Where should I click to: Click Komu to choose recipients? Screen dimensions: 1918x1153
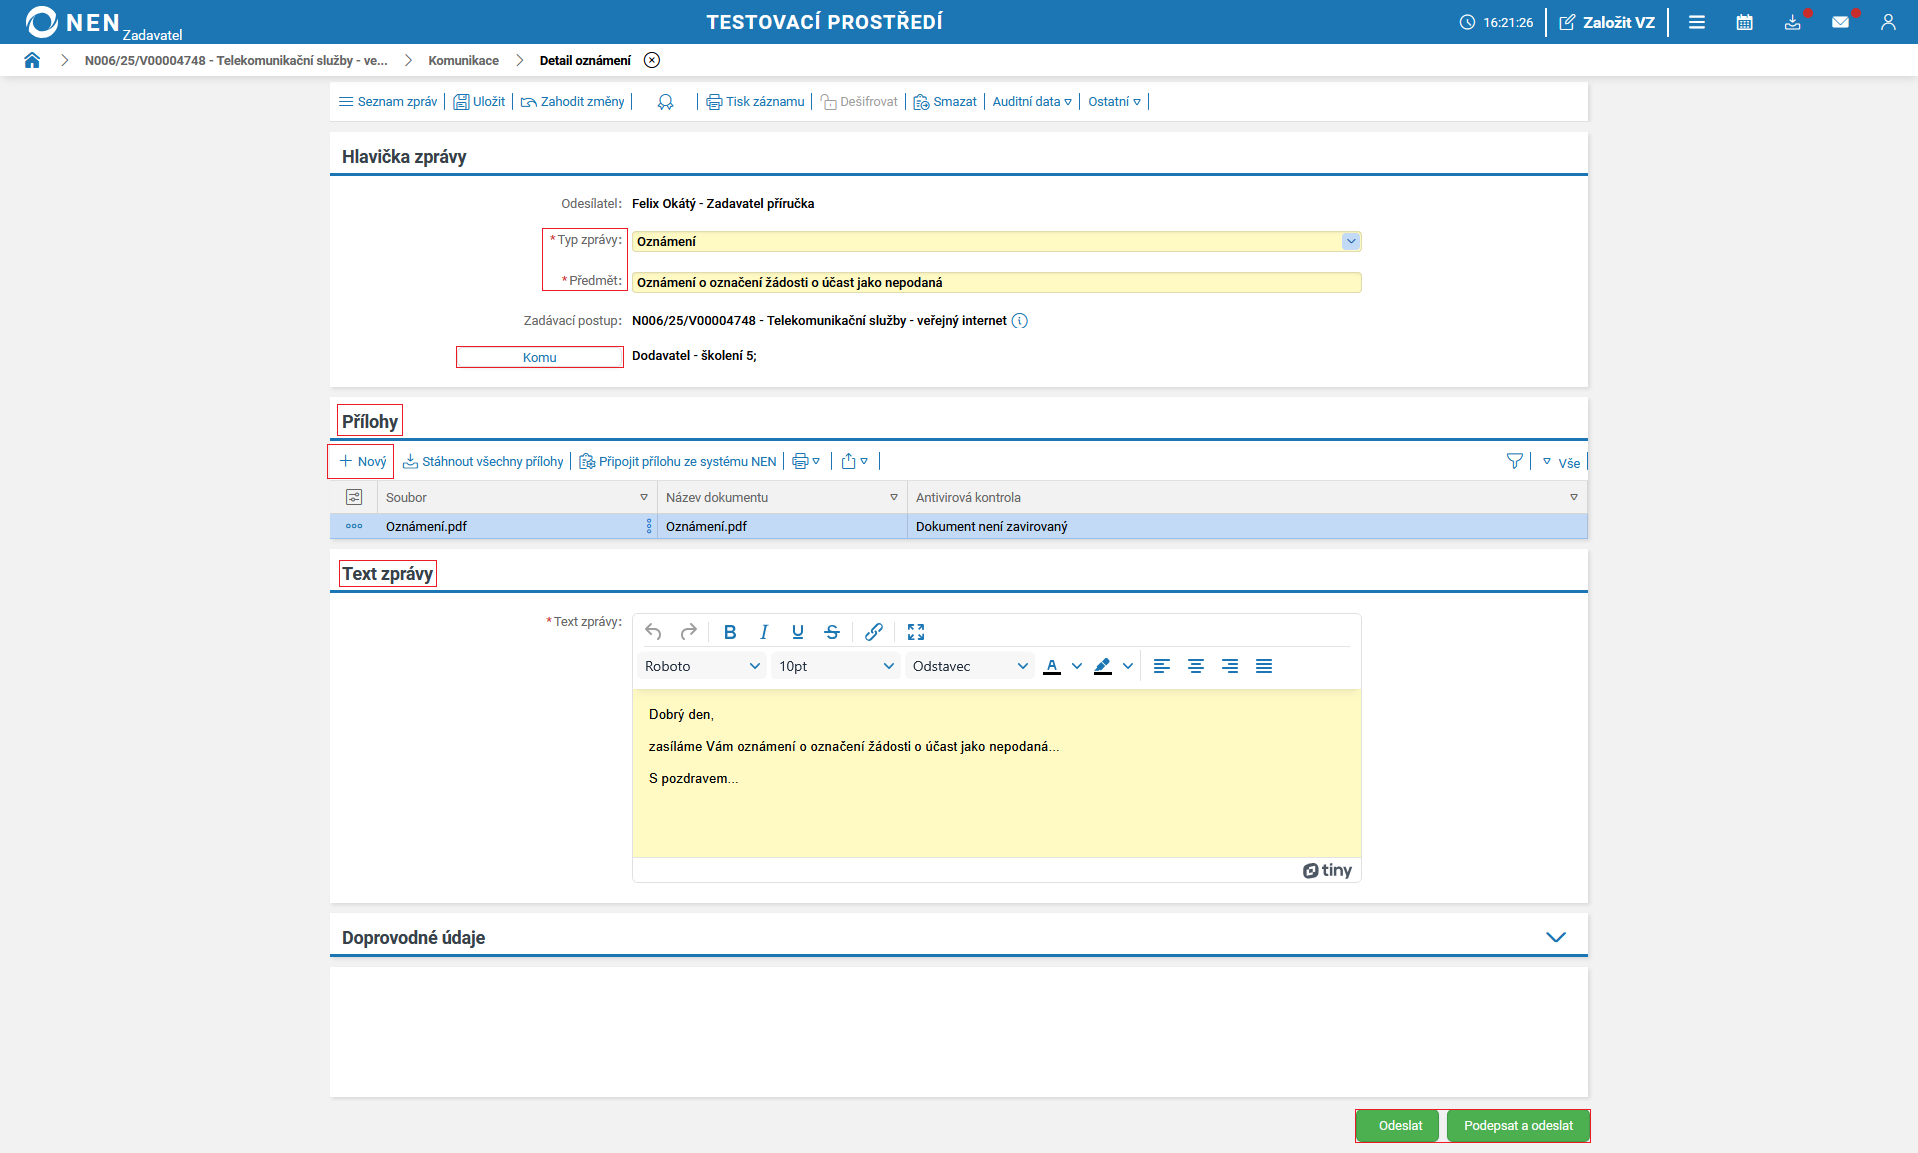click(x=540, y=357)
